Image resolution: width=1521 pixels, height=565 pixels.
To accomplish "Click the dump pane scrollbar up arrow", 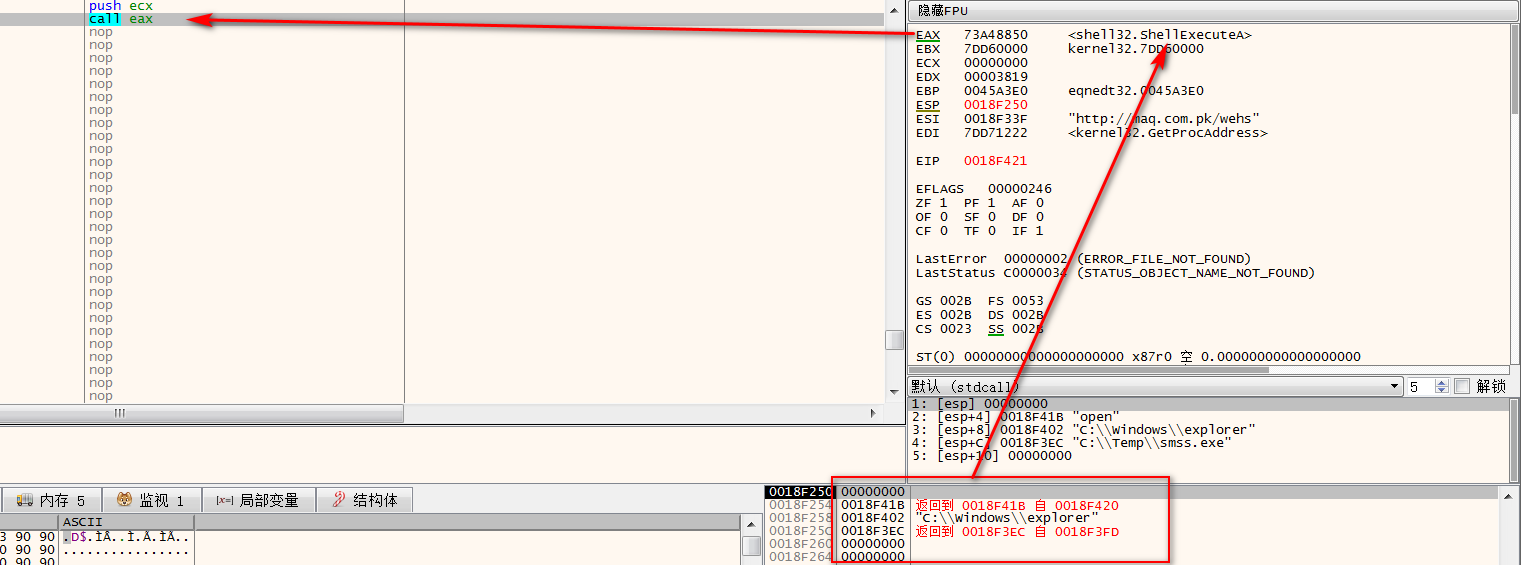I will 752,524.
